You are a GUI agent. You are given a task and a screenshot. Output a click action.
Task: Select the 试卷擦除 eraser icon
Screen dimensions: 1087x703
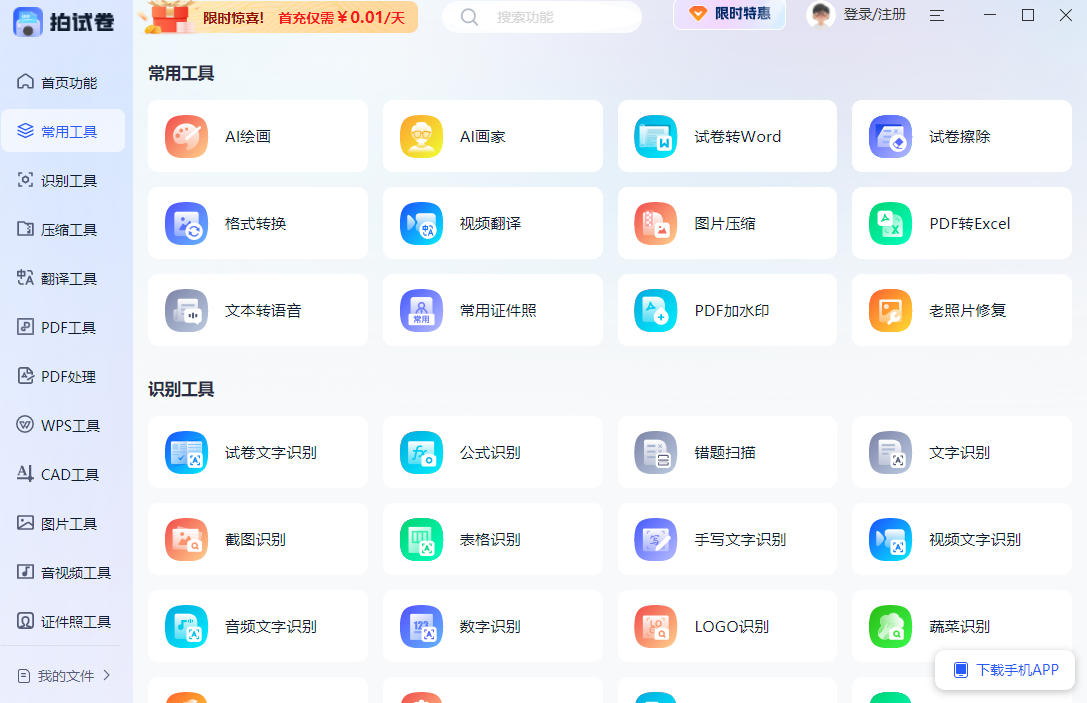pos(890,137)
